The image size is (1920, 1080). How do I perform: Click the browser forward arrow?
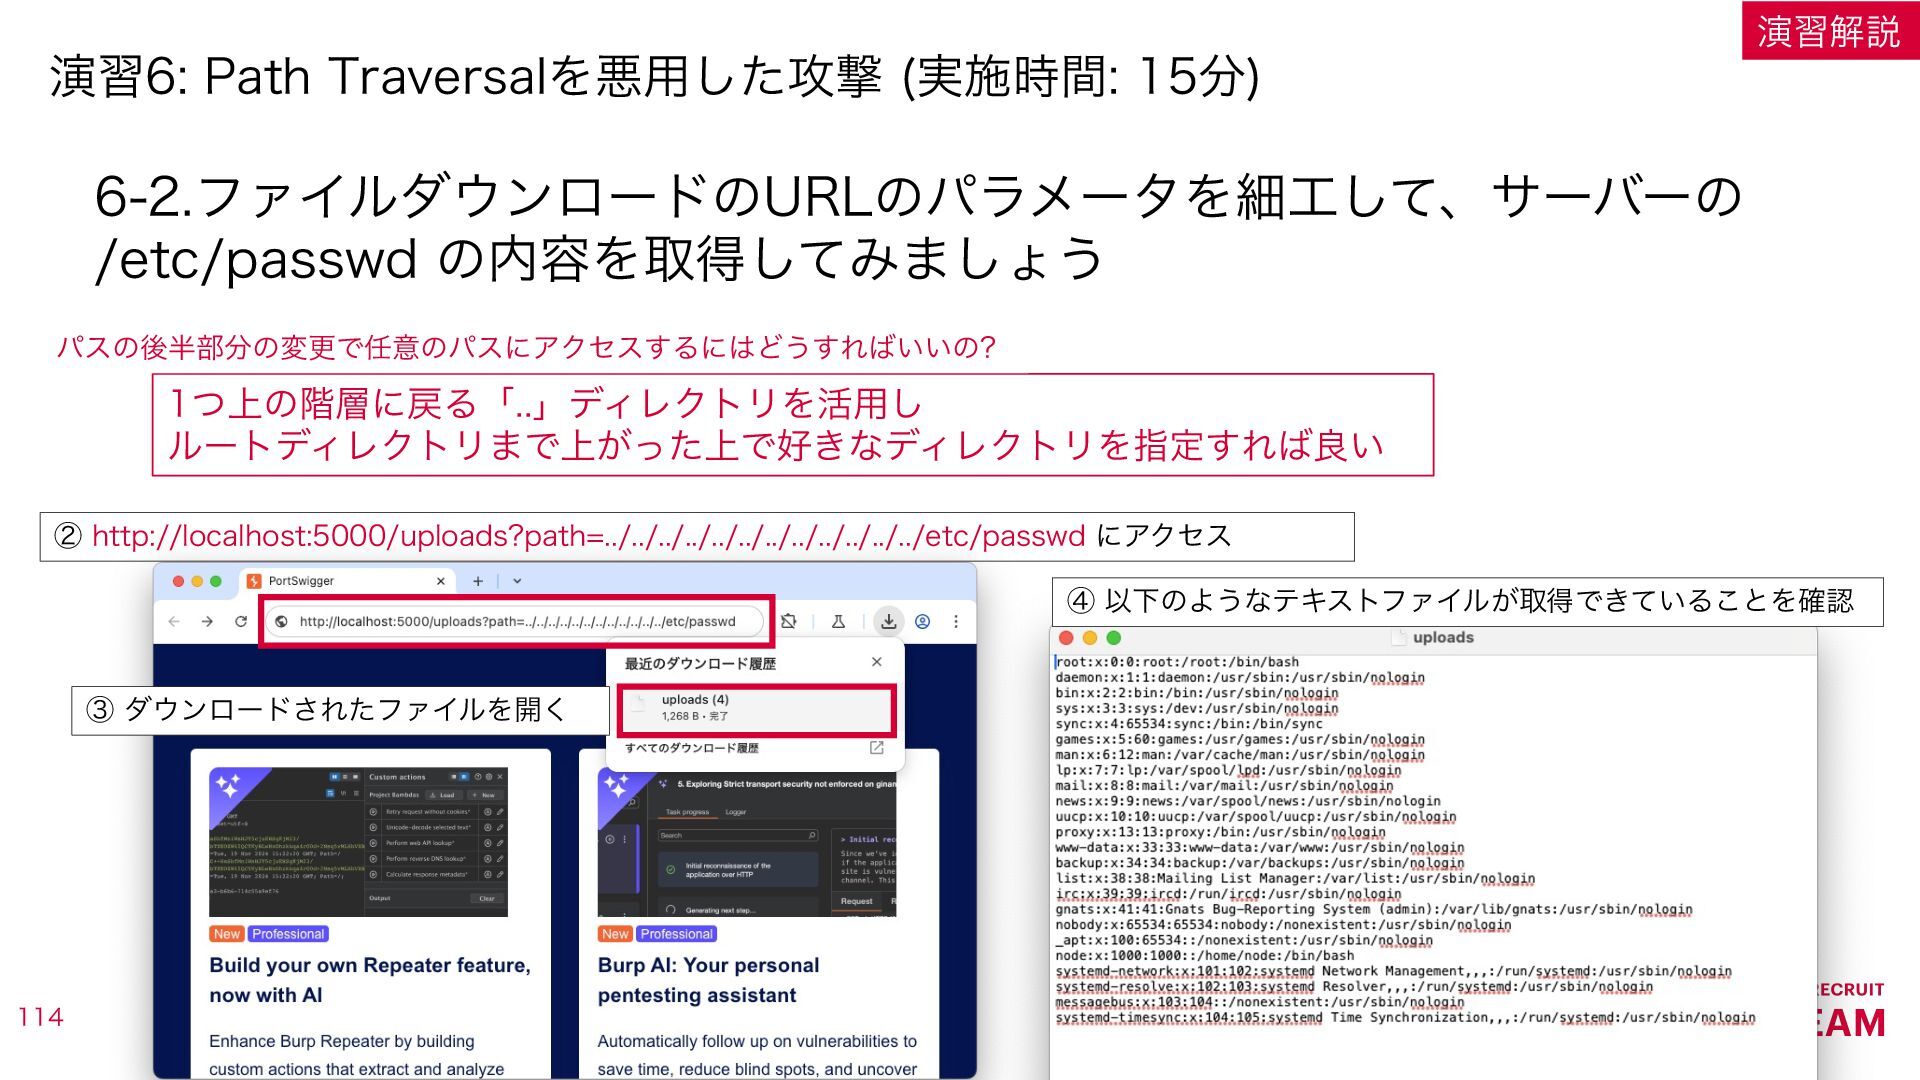click(x=207, y=621)
